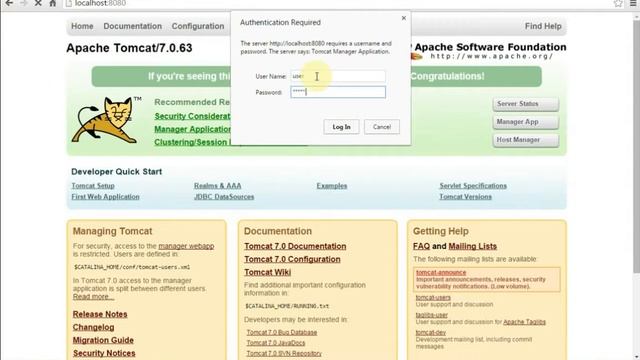Open Realms & AAA link
Screen dimensions: 640x360
point(218,186)
